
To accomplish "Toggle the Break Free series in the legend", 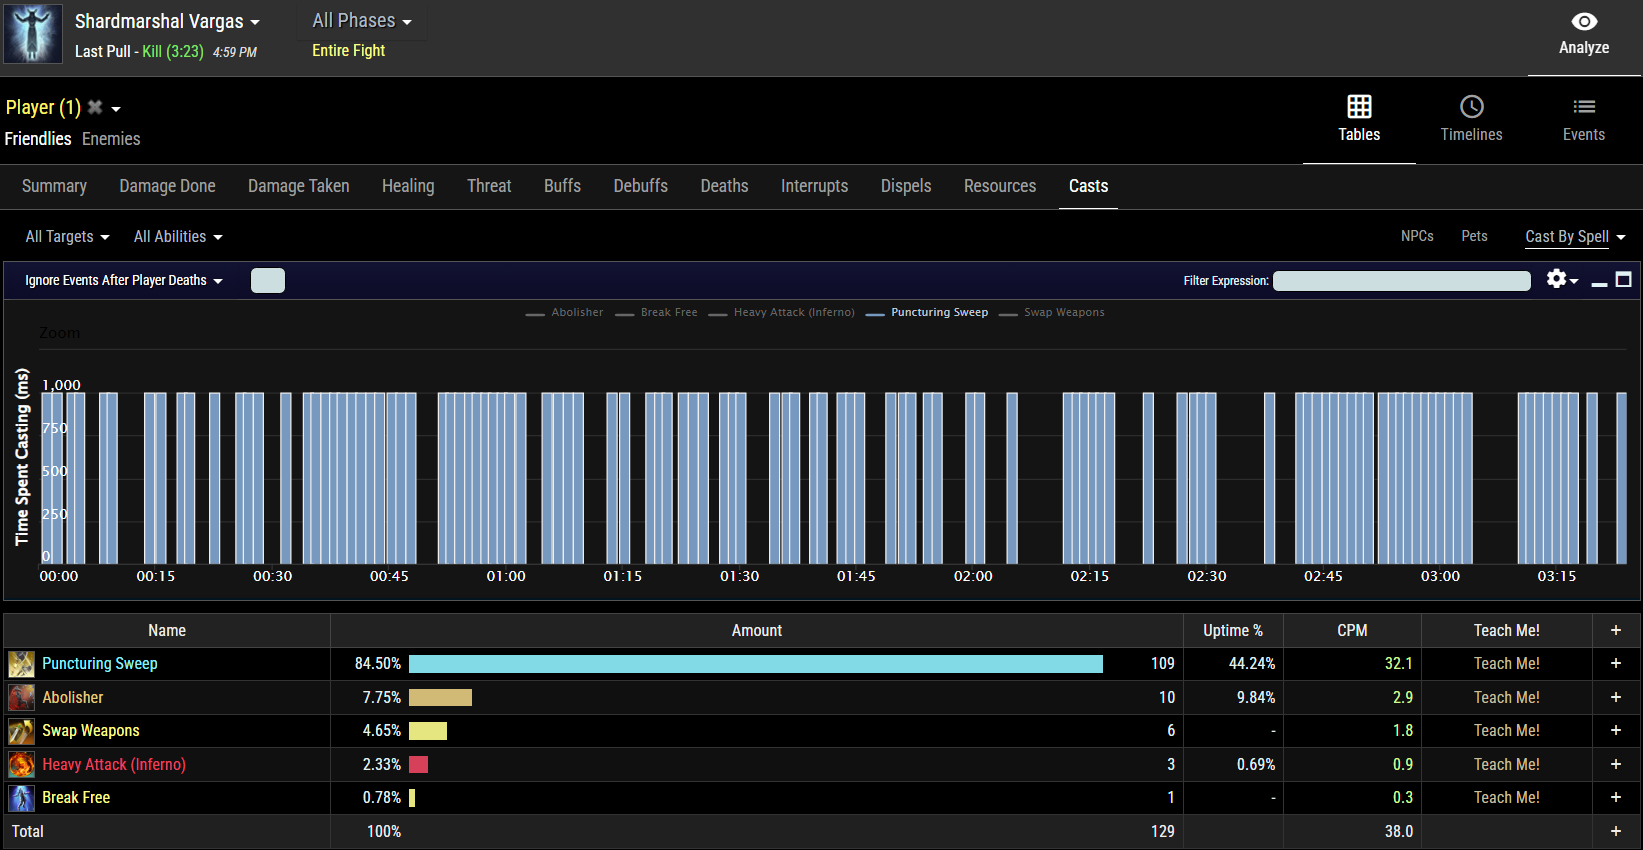I will (657, 313).
